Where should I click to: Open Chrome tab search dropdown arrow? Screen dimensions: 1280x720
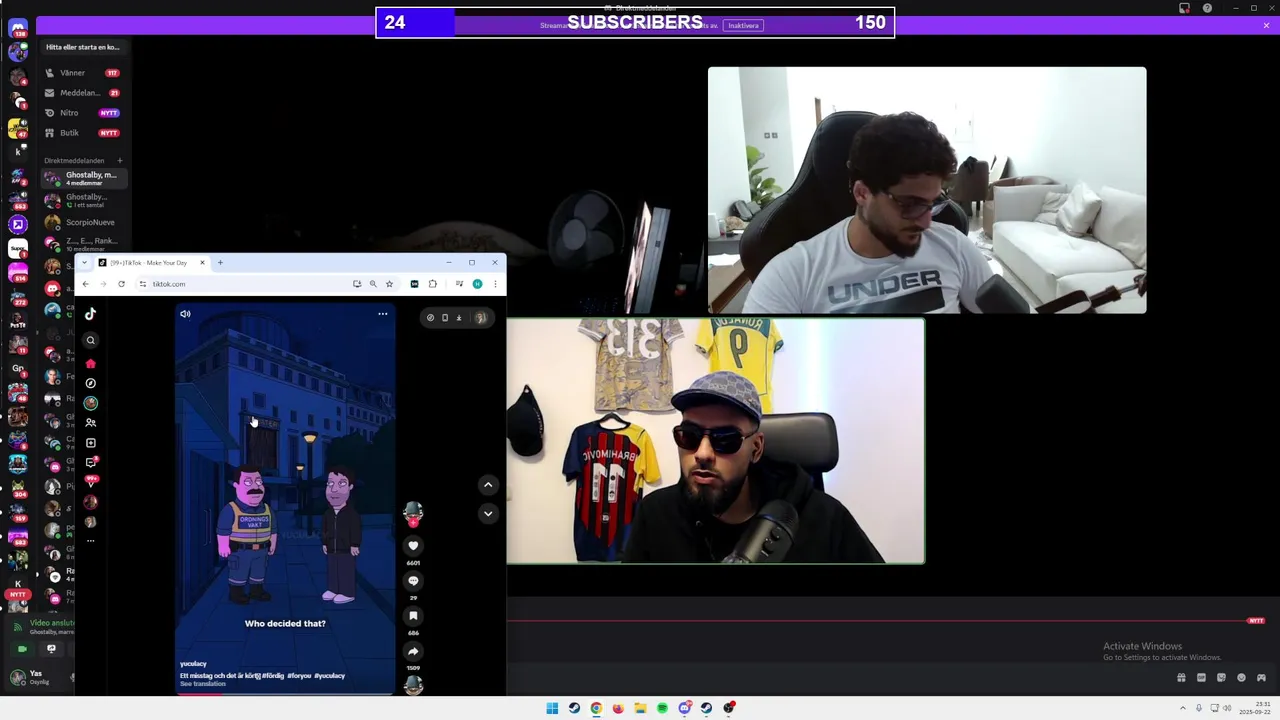tap(84, 262)
